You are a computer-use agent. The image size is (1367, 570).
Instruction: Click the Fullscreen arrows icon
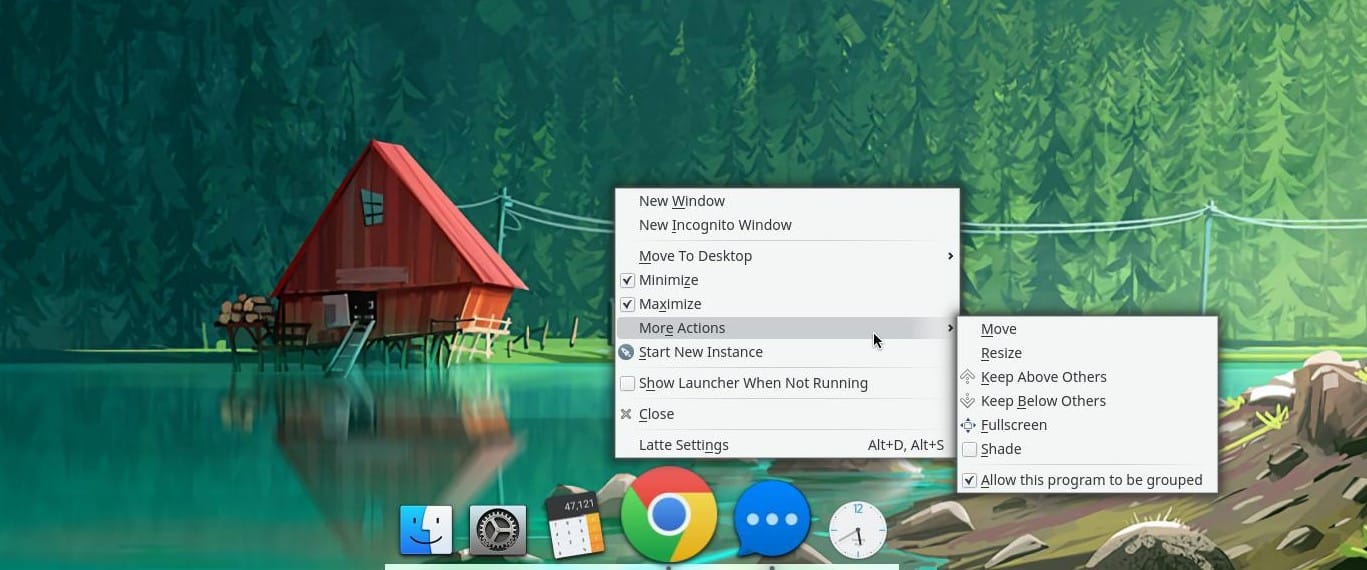[968, 425]
